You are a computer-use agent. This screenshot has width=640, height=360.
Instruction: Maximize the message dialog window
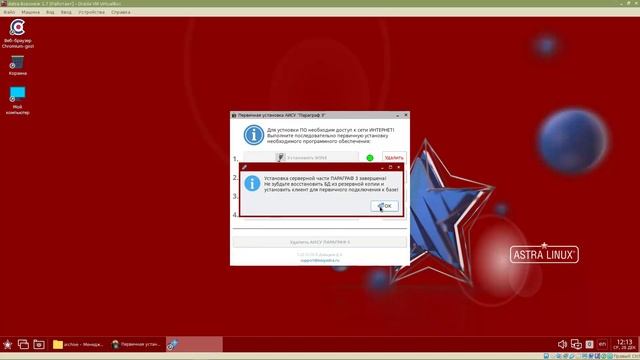[391, 167]
